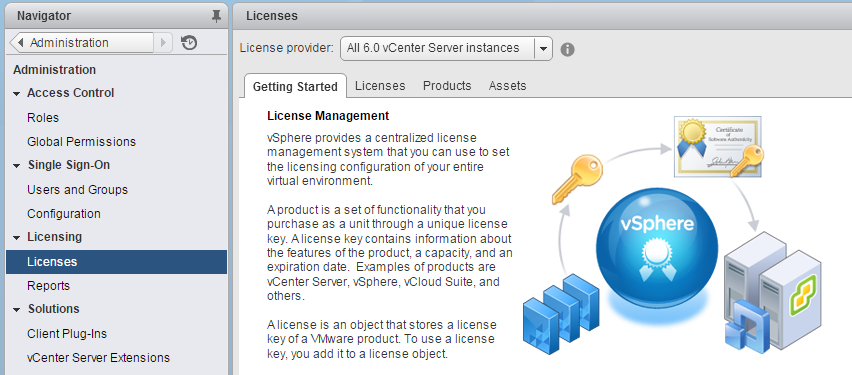The width and height of the screenshot is (852, 375).
Task: Click the license provider info icon
Action: tap(567, 49)
